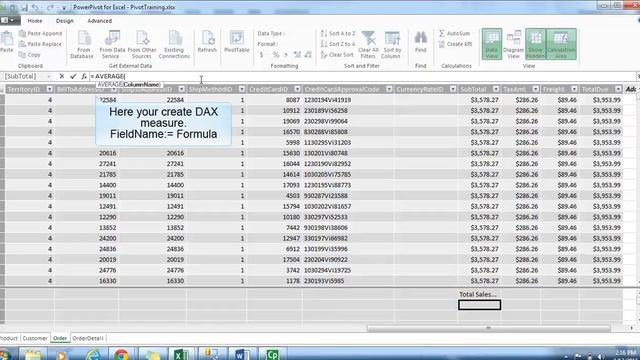Import From Data Service

click(x=112, y=44)
